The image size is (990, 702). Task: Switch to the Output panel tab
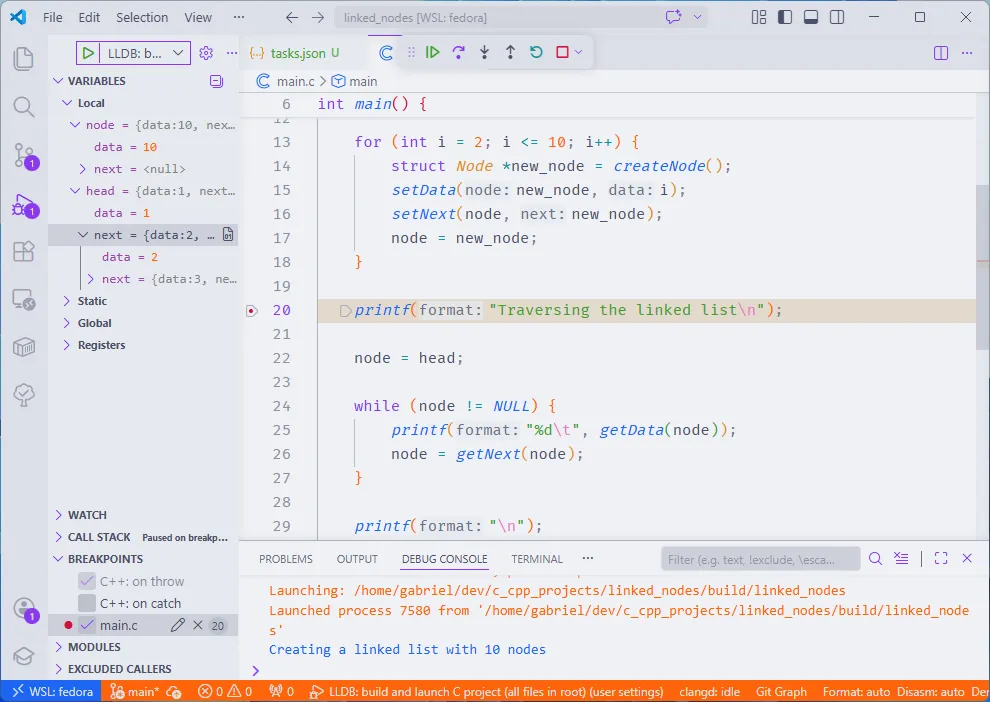coord(357,559)
